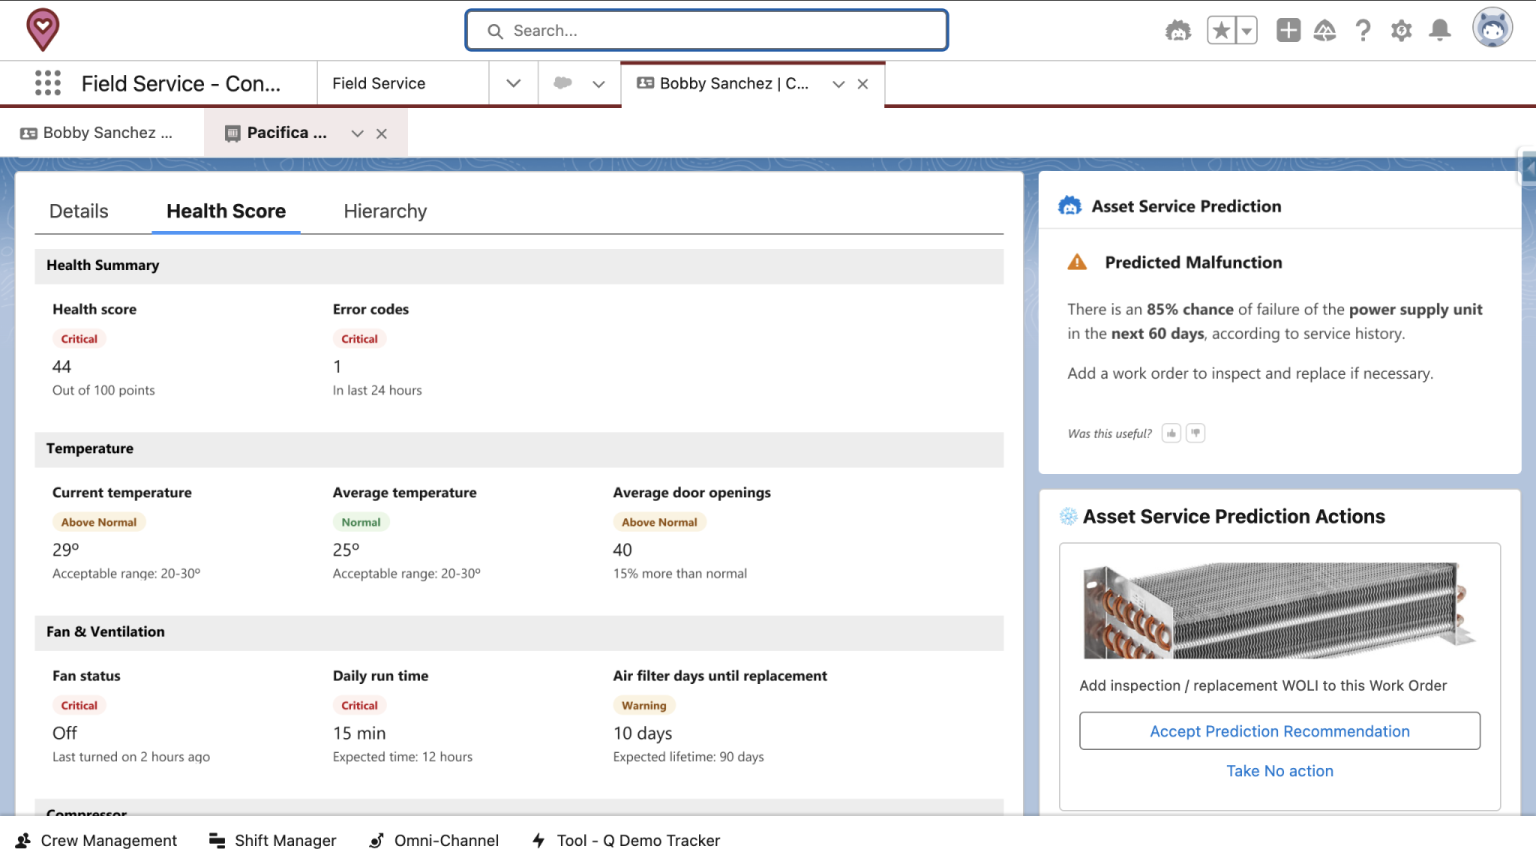This screenshot has height=864, width=1536.
Task: Create new record with the plus icon
Action: point(1287,30)
